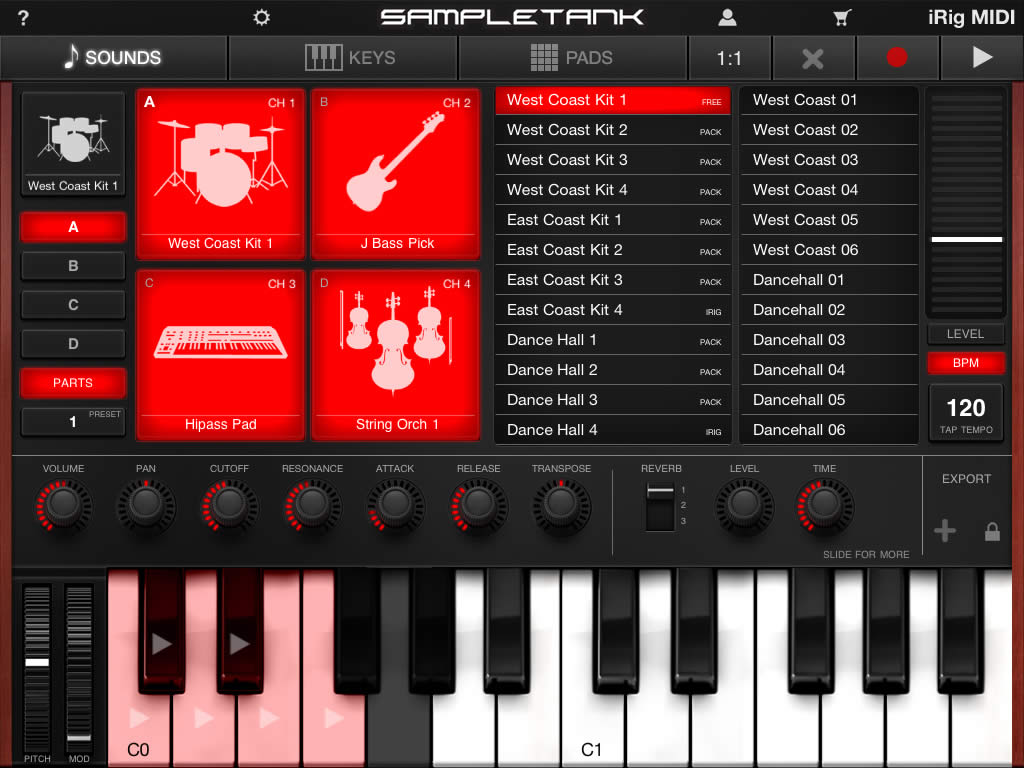Select Dance Hall 4 in instrument list

613,430
